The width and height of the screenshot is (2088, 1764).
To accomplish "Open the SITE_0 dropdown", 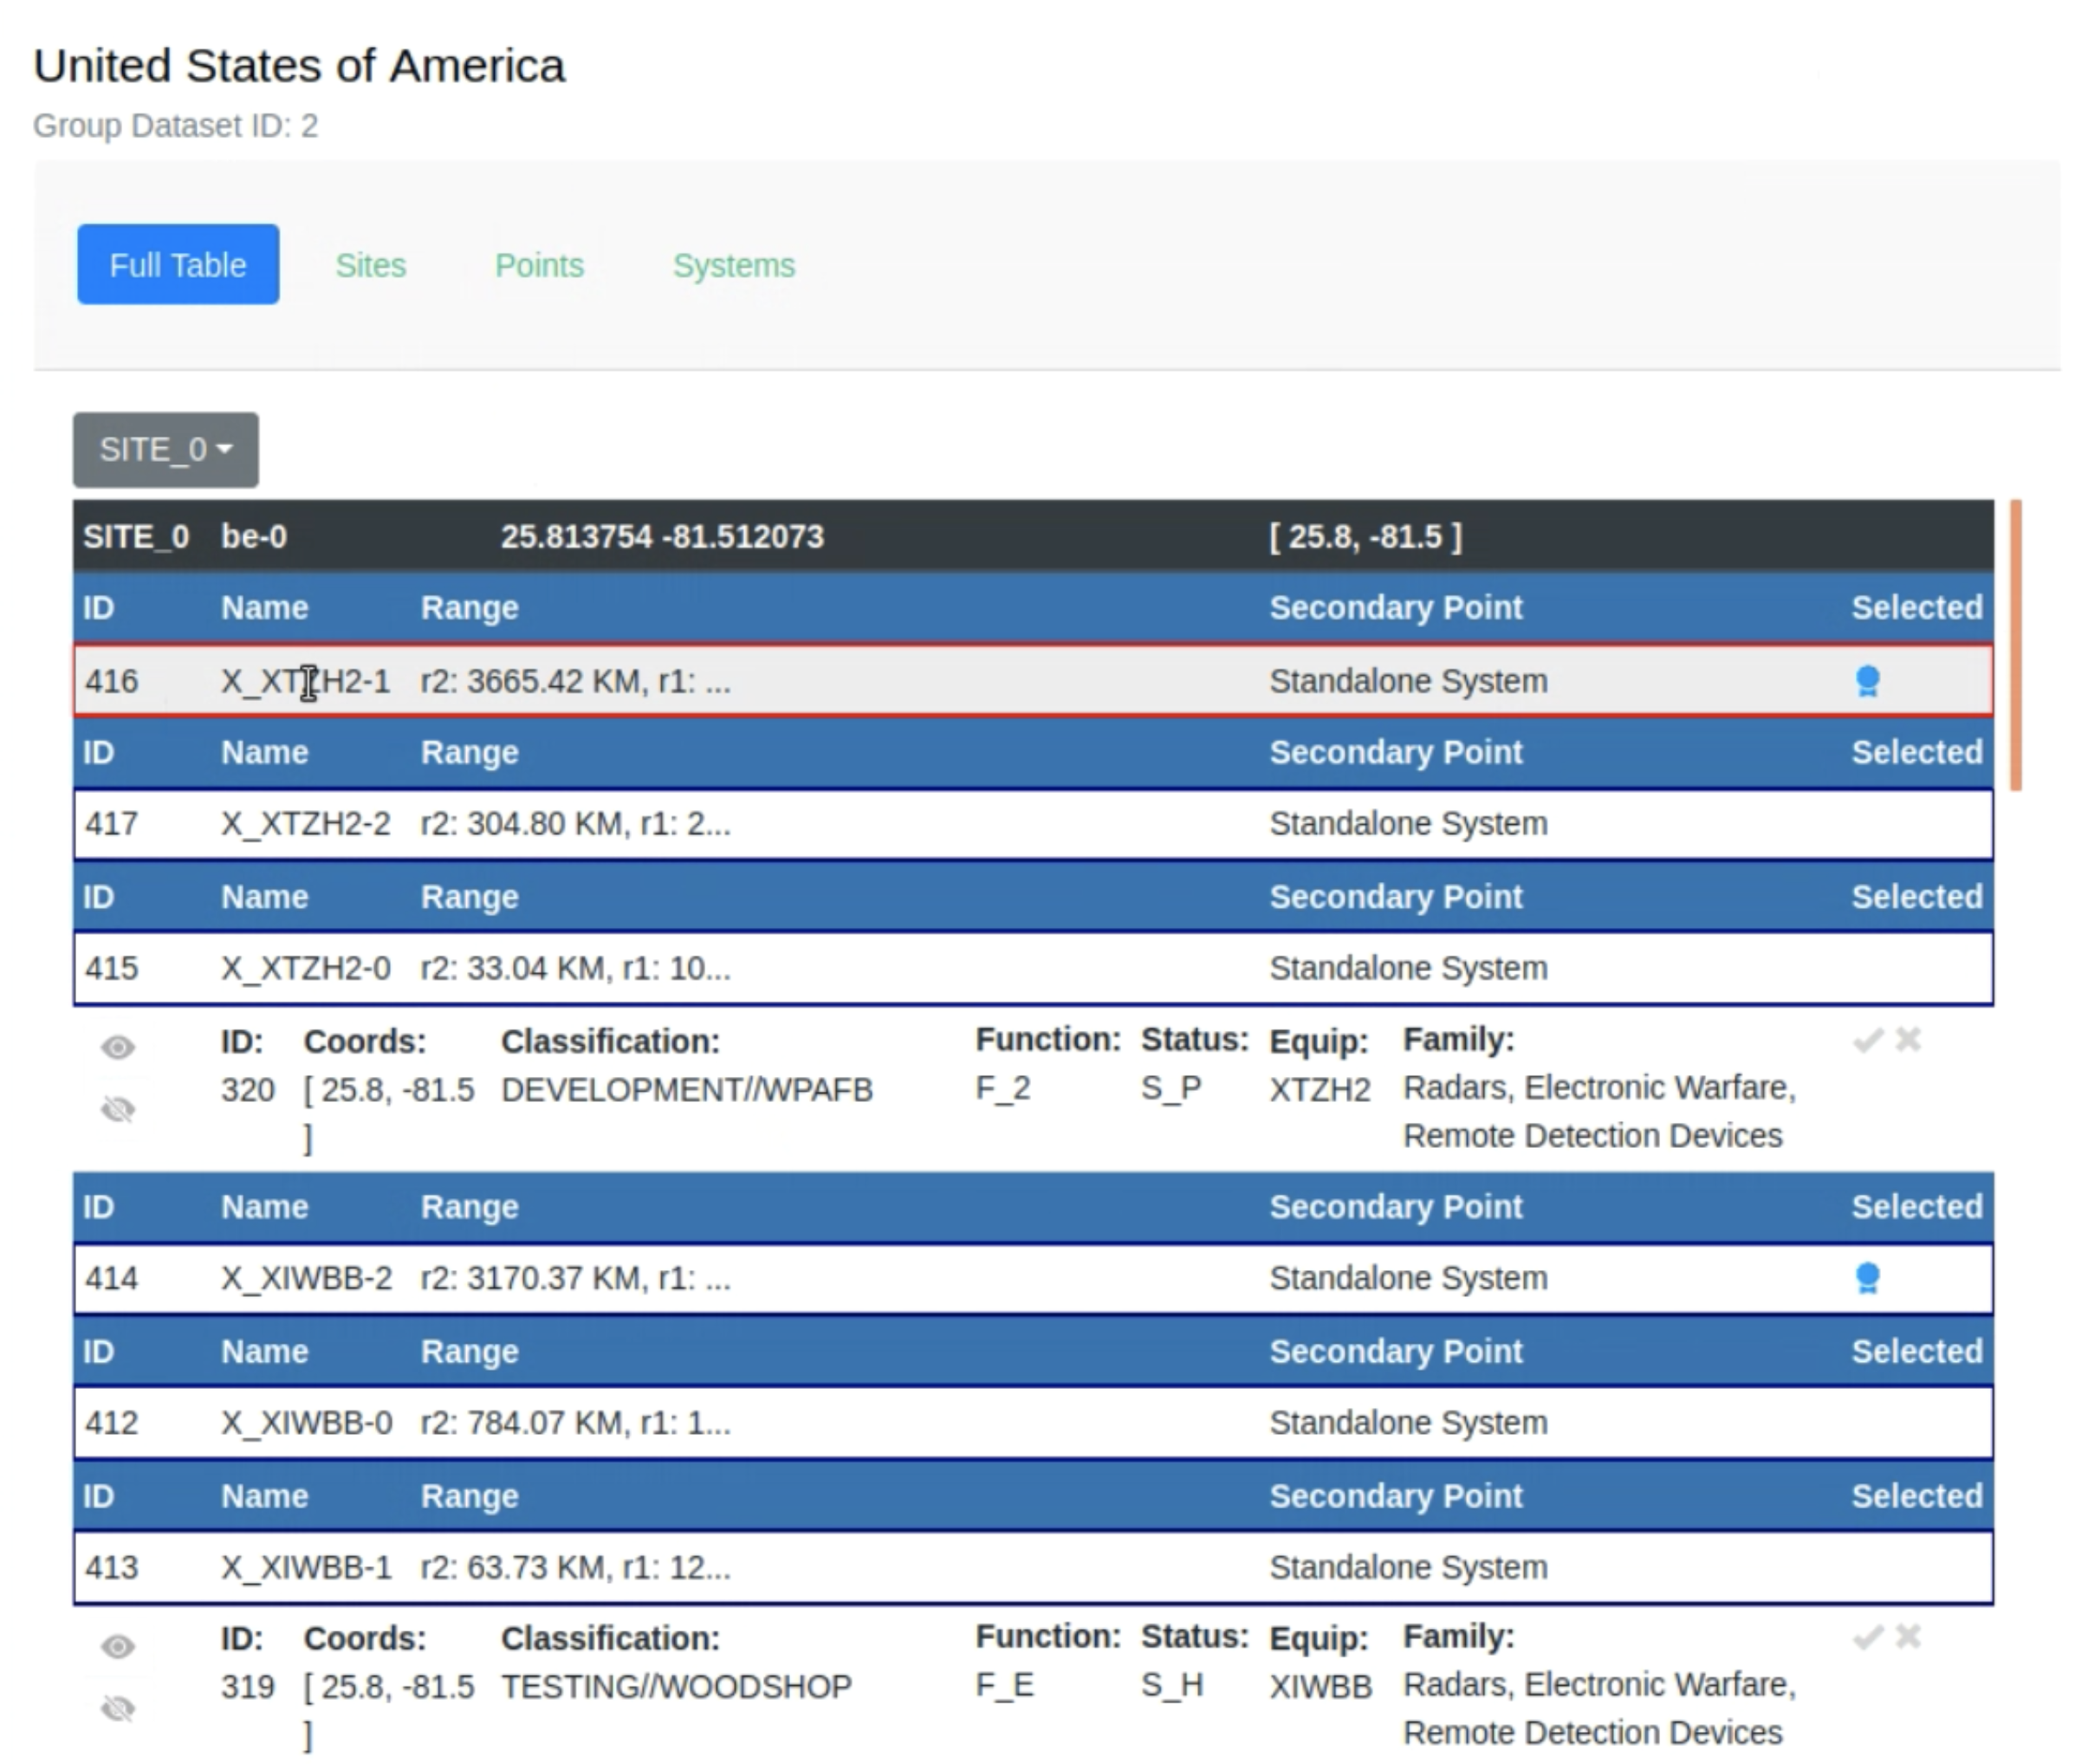I will coord(166,450).
